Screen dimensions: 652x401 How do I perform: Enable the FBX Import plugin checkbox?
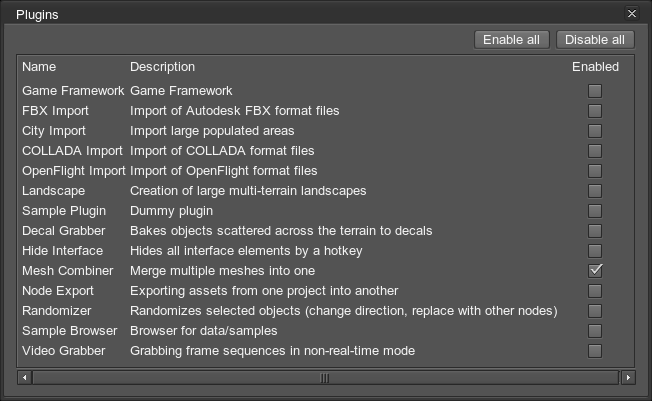tap(595, 111)
